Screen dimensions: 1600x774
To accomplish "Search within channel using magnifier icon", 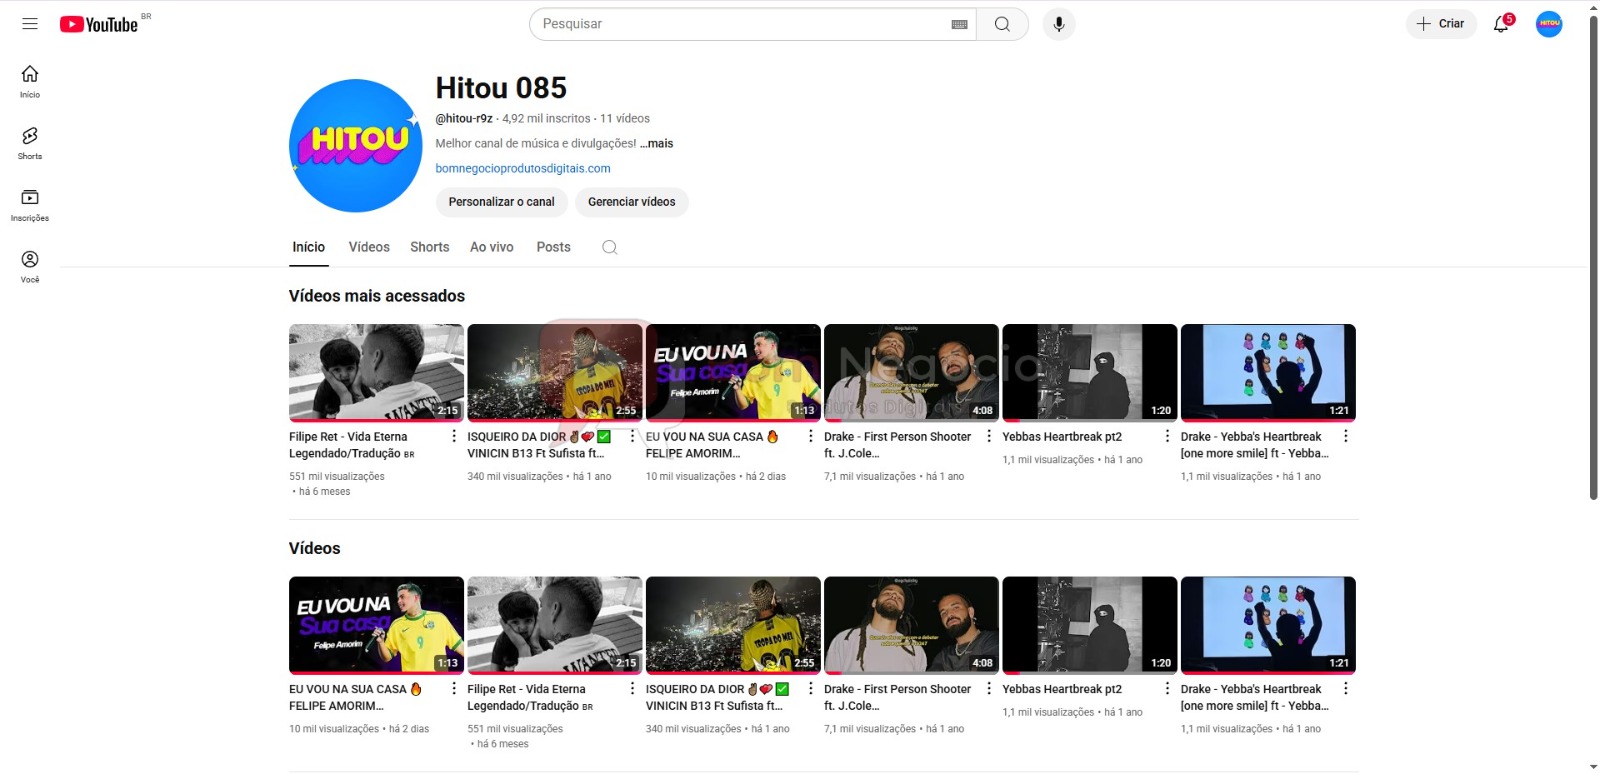I will 610,247.
